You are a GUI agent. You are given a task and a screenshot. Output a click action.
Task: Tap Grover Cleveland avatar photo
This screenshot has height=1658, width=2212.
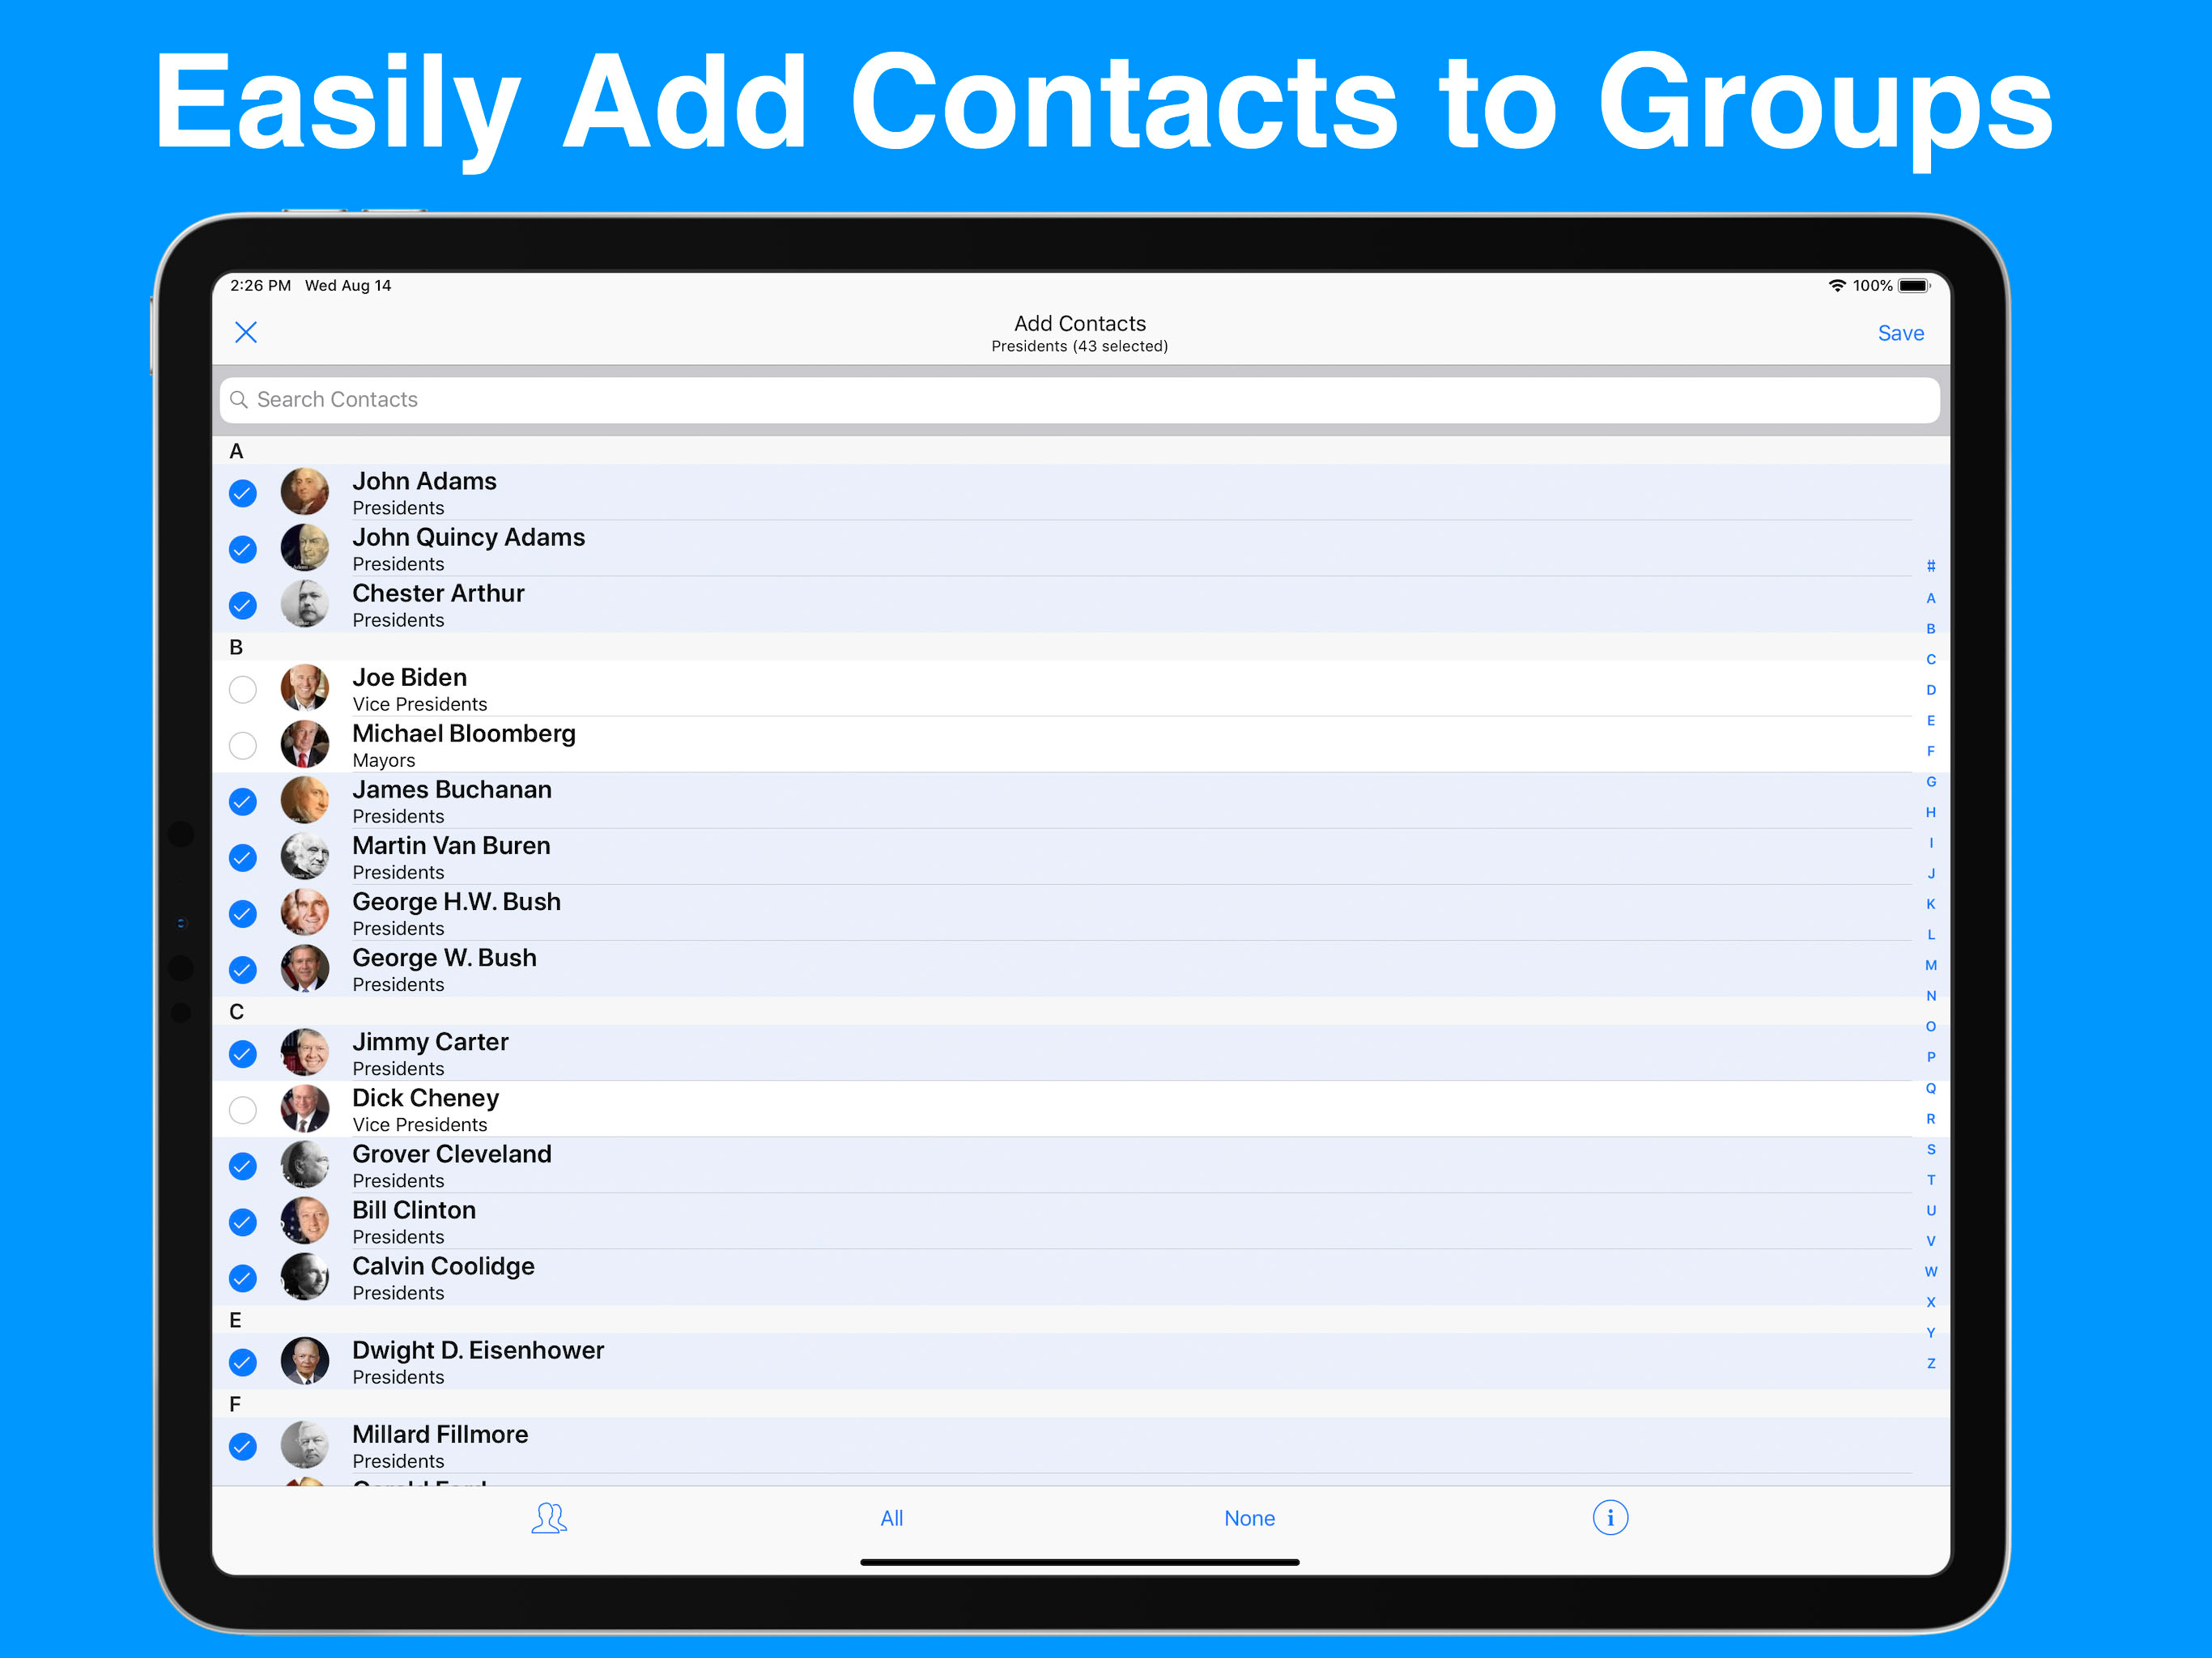click(x=305, y=1164)
